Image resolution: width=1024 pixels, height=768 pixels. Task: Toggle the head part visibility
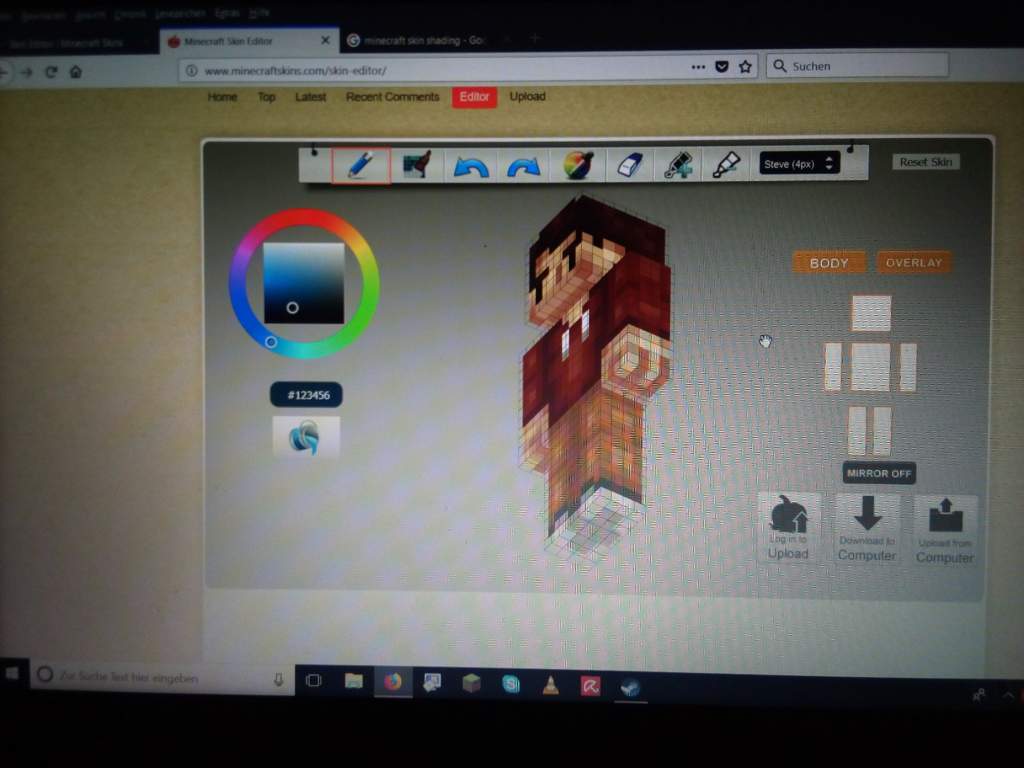871,313
